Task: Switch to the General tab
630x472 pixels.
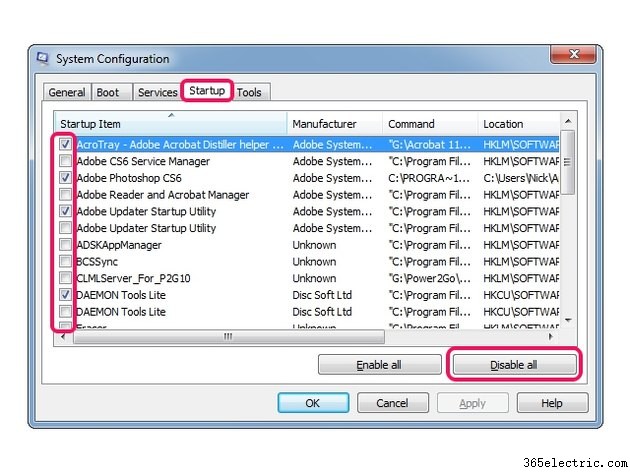Action: tap(67, 92)
